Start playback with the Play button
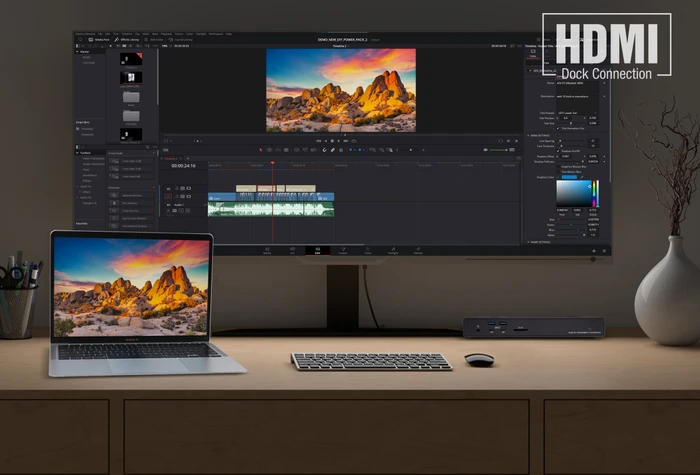 pyautogui.click(x=338, y=141)
